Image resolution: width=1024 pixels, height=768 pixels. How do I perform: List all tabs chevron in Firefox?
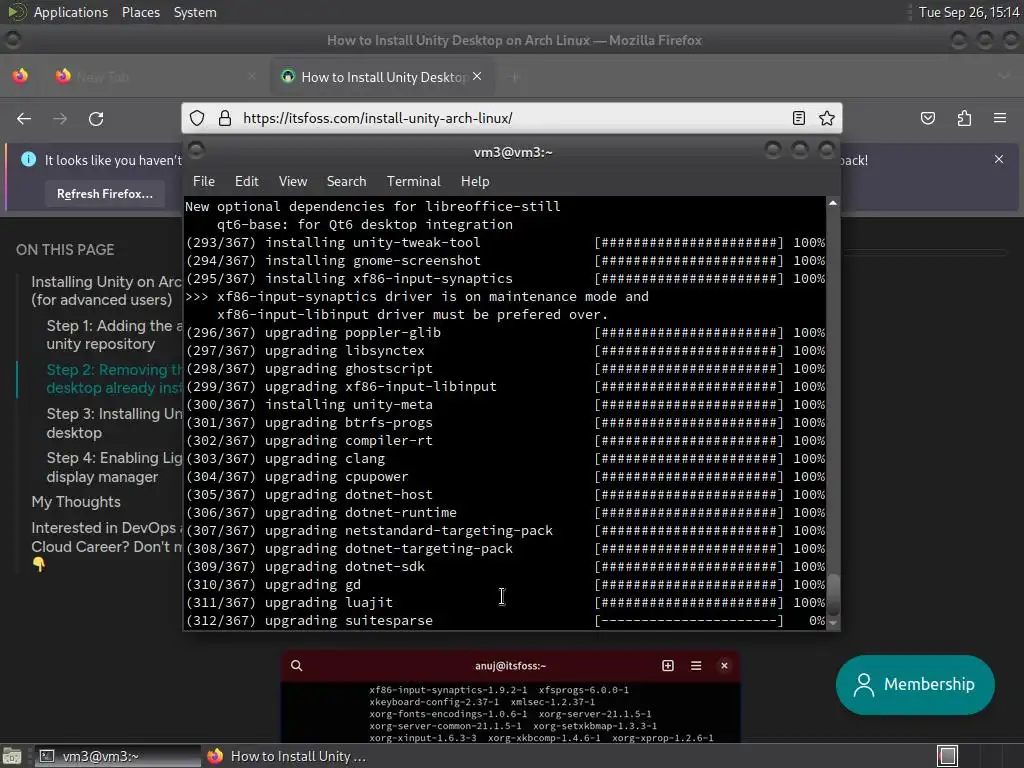click(1004, 76)
